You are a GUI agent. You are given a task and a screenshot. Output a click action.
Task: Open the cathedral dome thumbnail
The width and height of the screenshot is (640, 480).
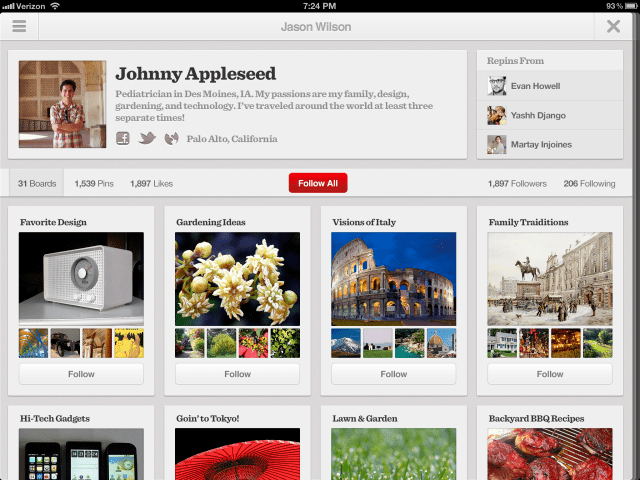[442, 343]
